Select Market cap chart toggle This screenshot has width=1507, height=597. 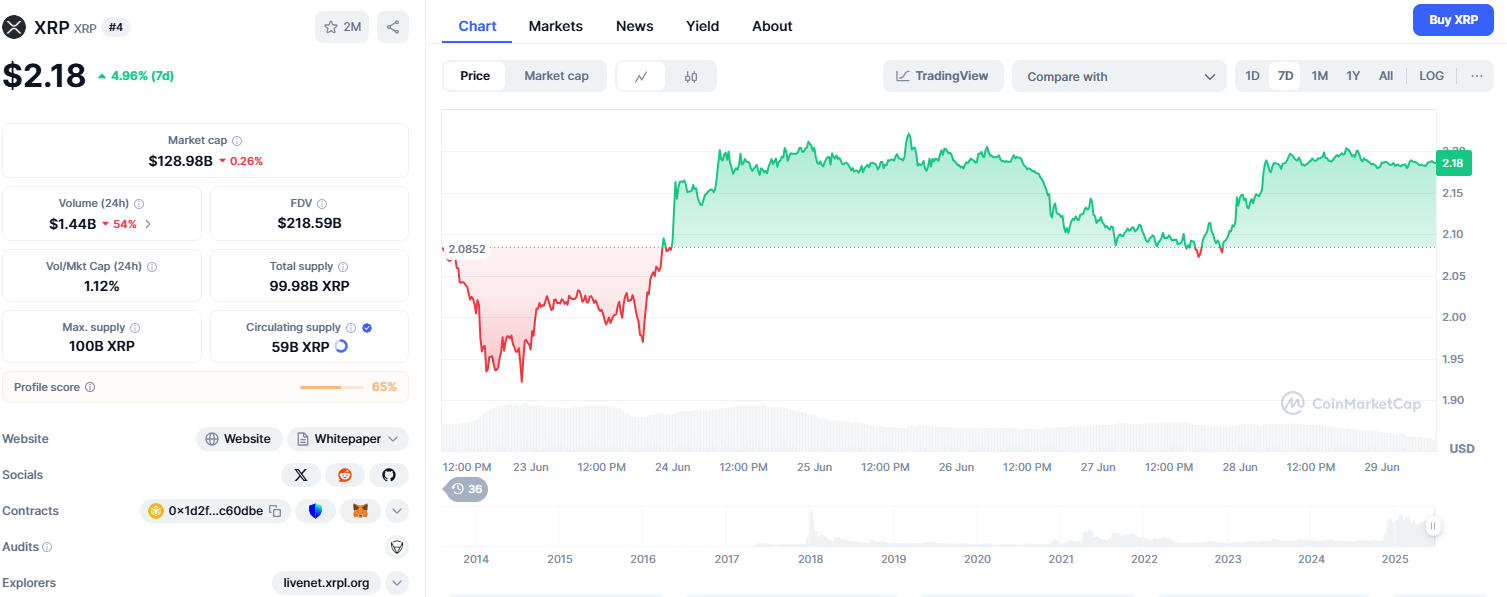pyautogui.click(x=556, y=76)
